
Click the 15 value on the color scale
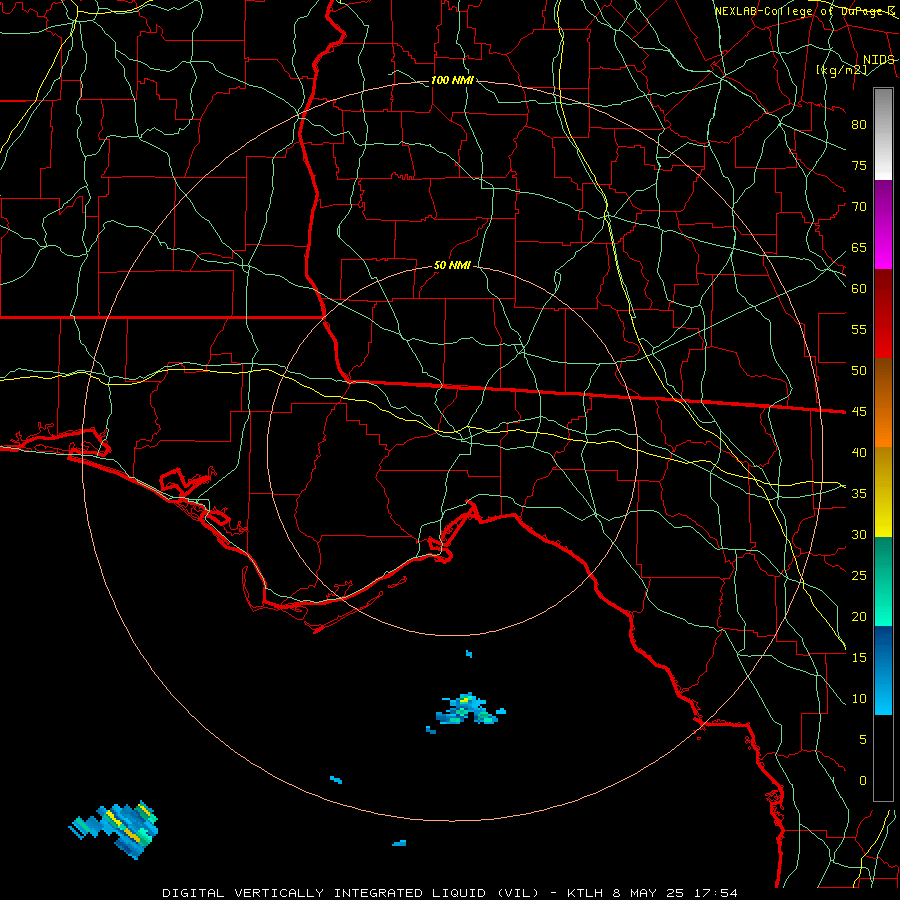(x=859, y=657)
